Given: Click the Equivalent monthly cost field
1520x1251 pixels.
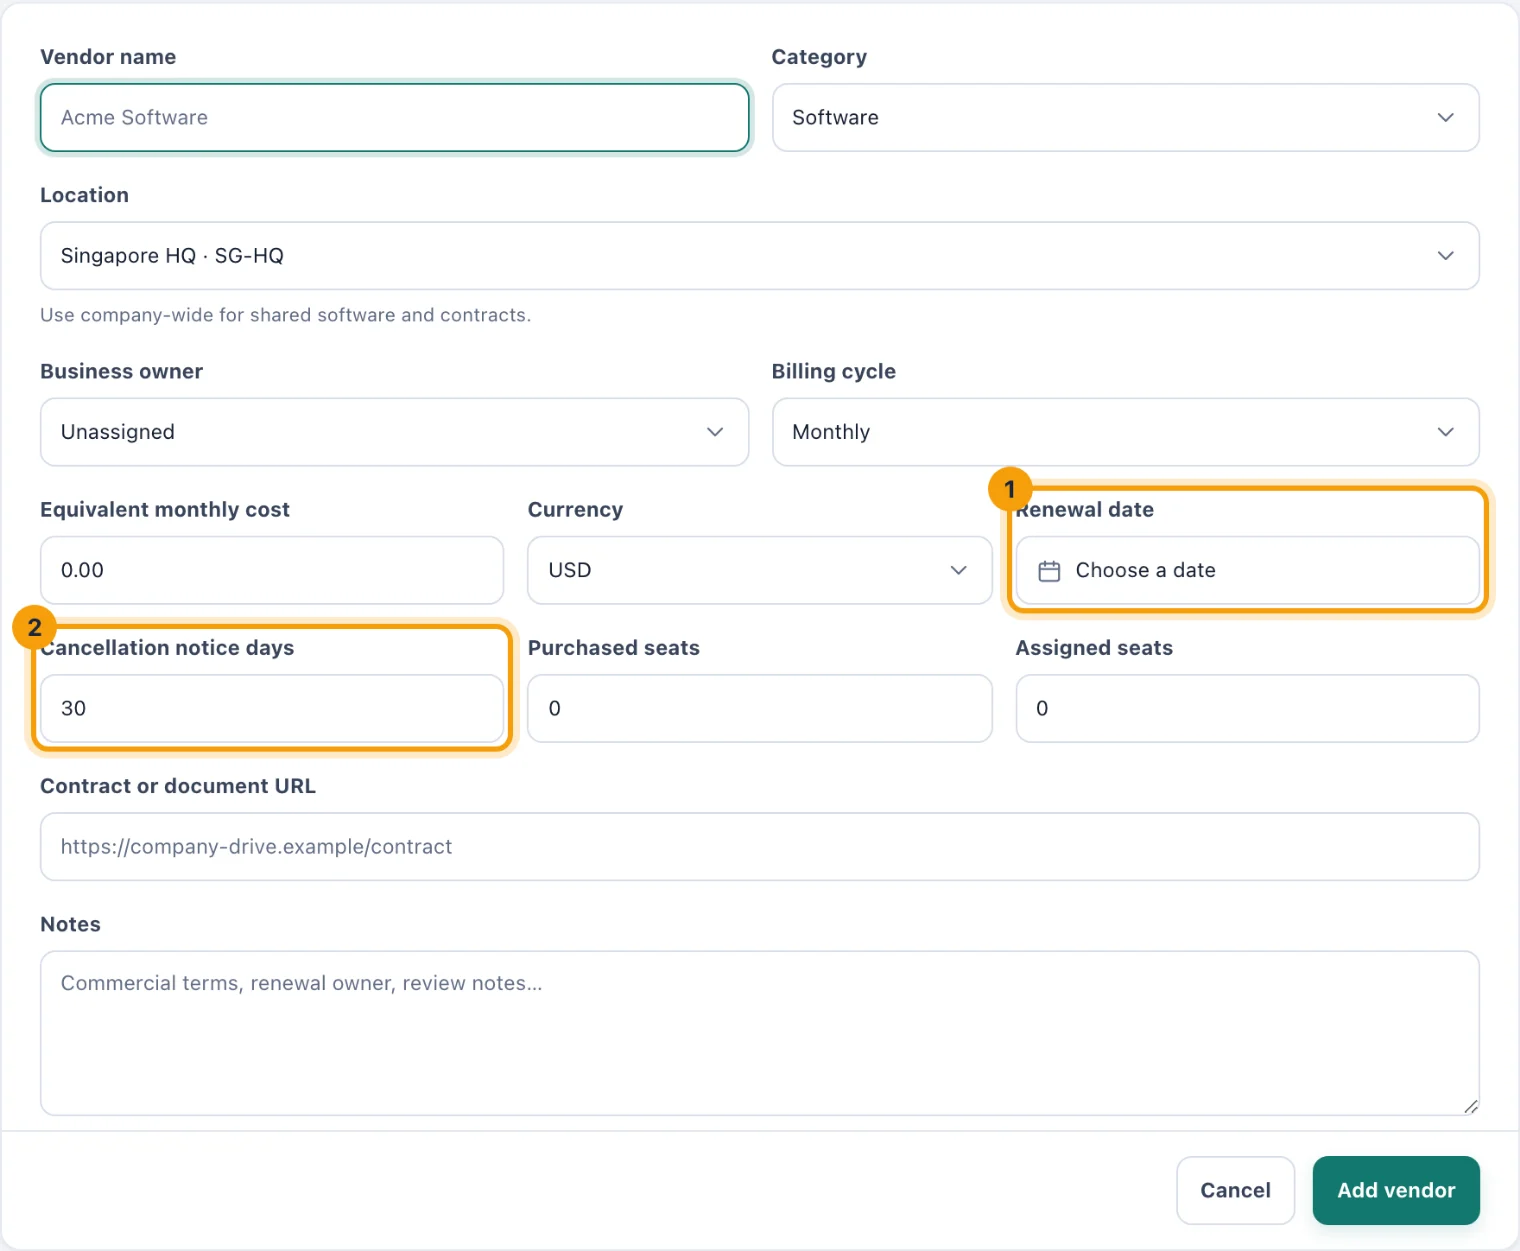Looking at the screenshot, I should coord(272,570).
